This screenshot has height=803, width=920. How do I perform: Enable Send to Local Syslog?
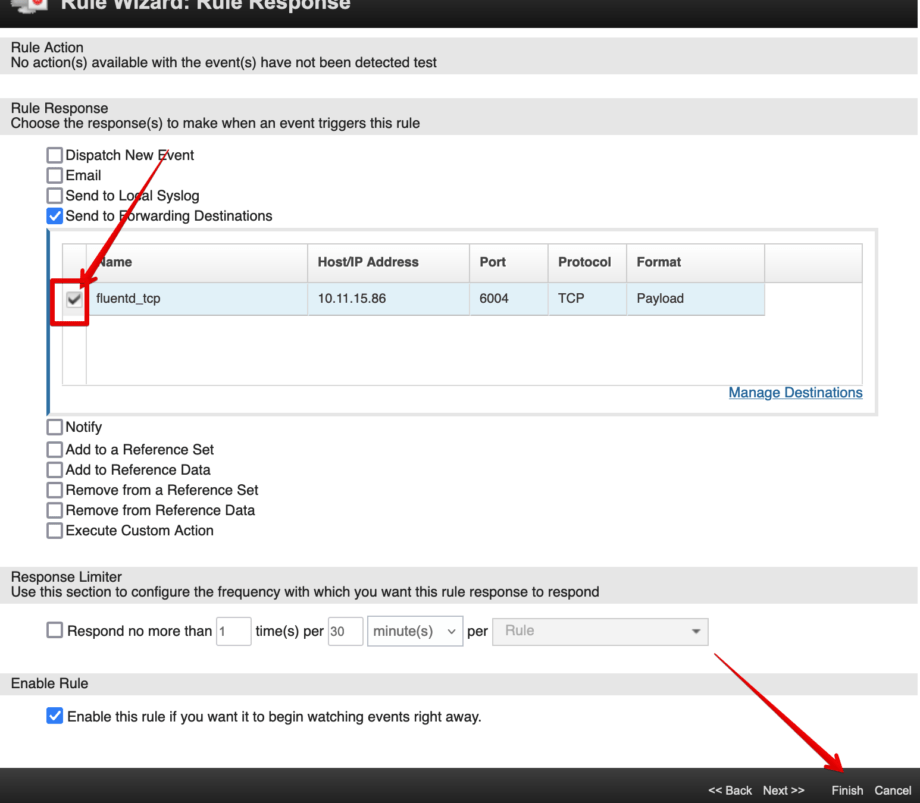54,195
